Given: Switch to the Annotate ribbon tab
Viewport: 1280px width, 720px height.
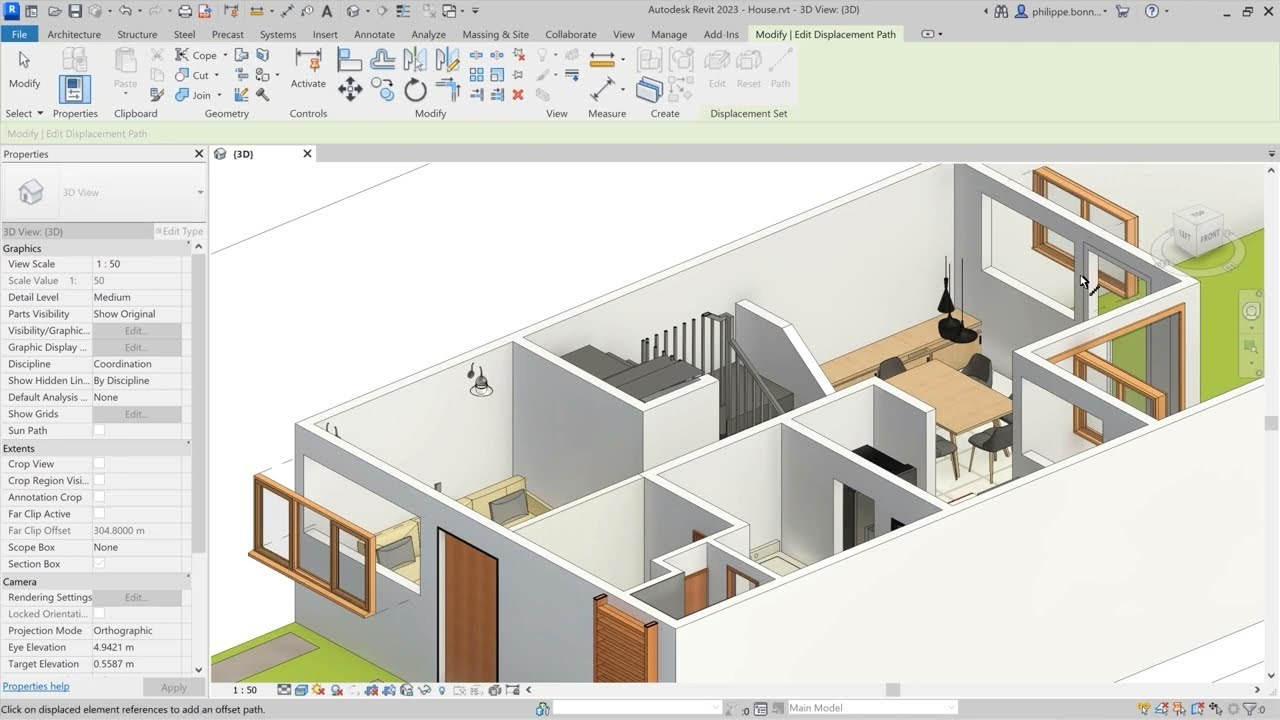Looking at the screenshot, I should coord(374,34).
